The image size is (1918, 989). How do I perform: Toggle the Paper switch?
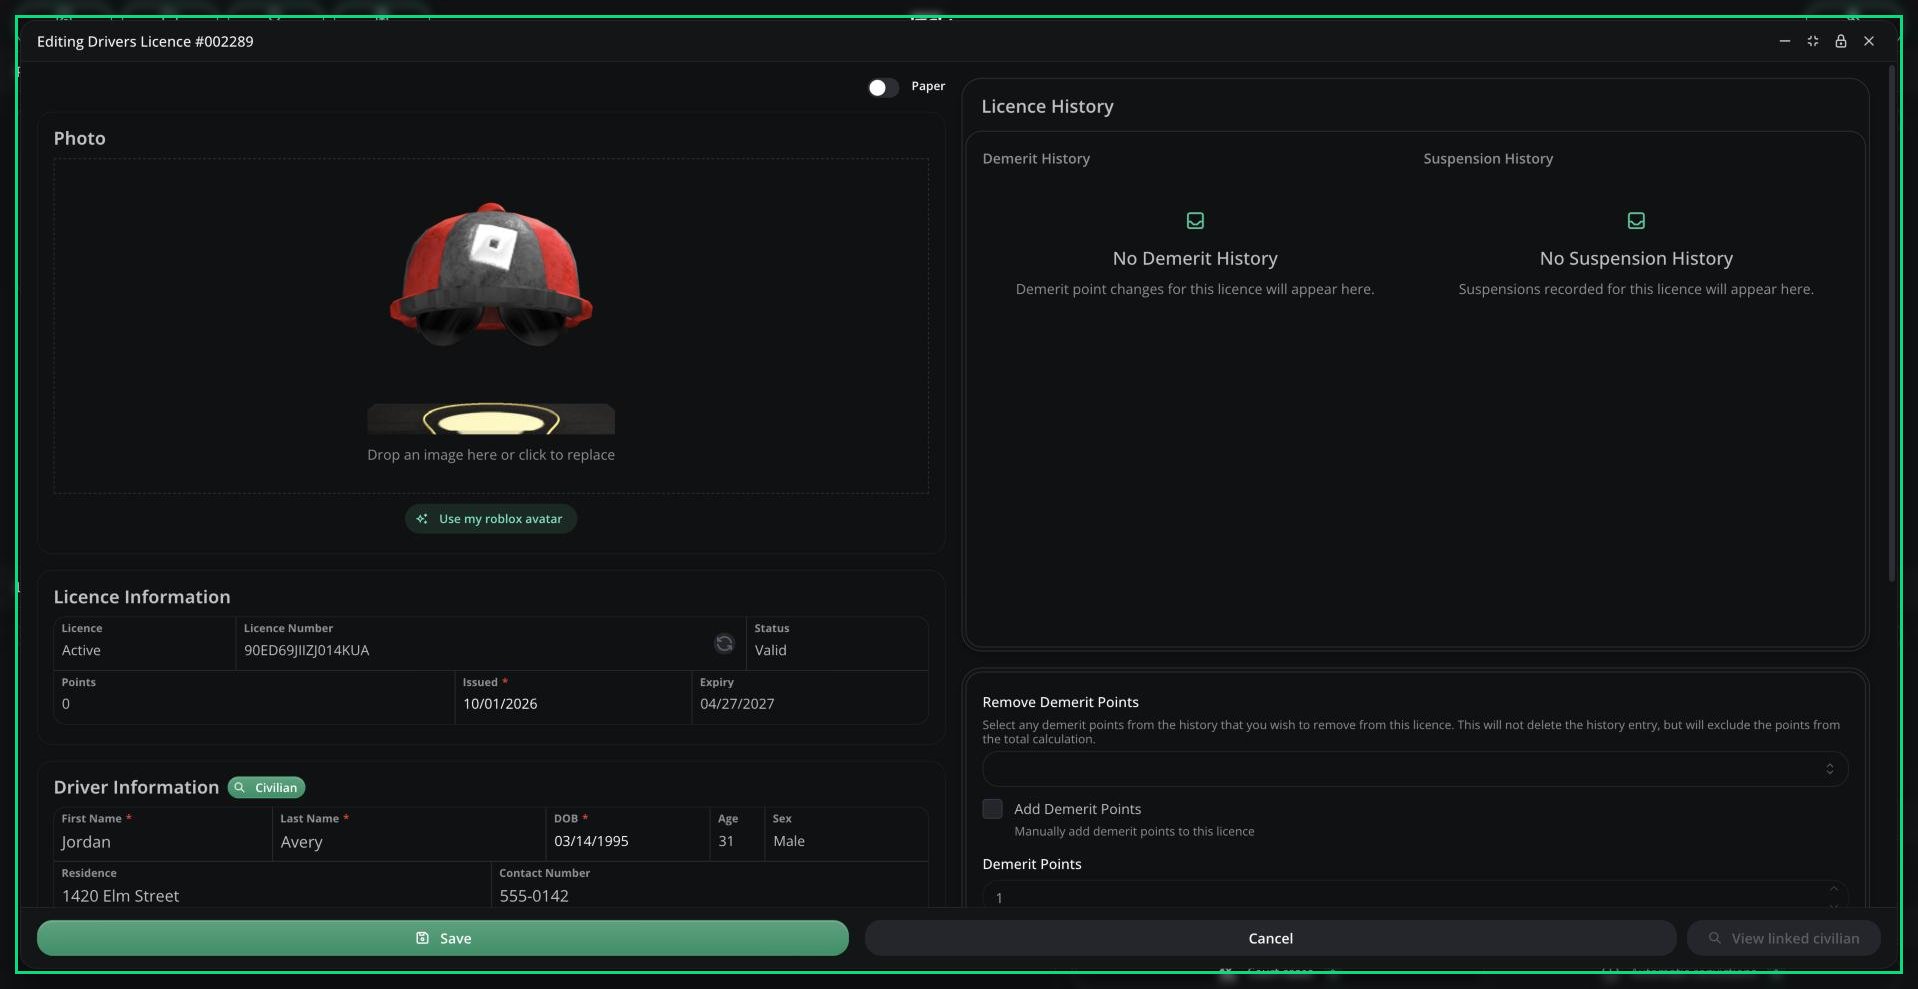pos(883,87)
